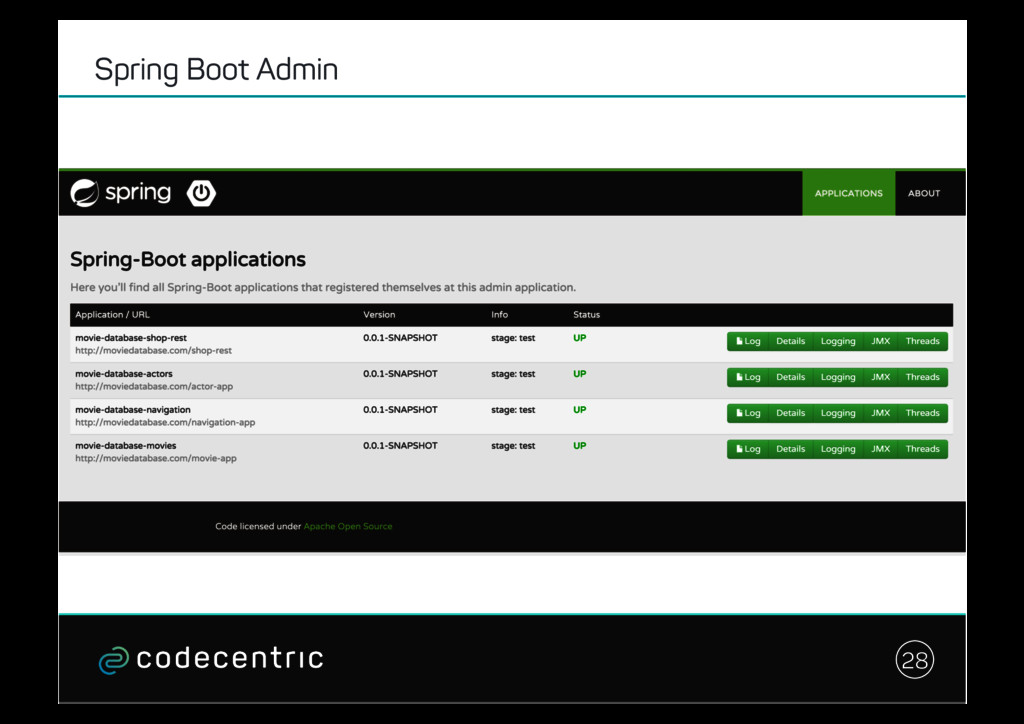Screen dimensions: 1024x724
Task: Open Log for movie-database-shop-rest
Action: [x=748, y=341]
